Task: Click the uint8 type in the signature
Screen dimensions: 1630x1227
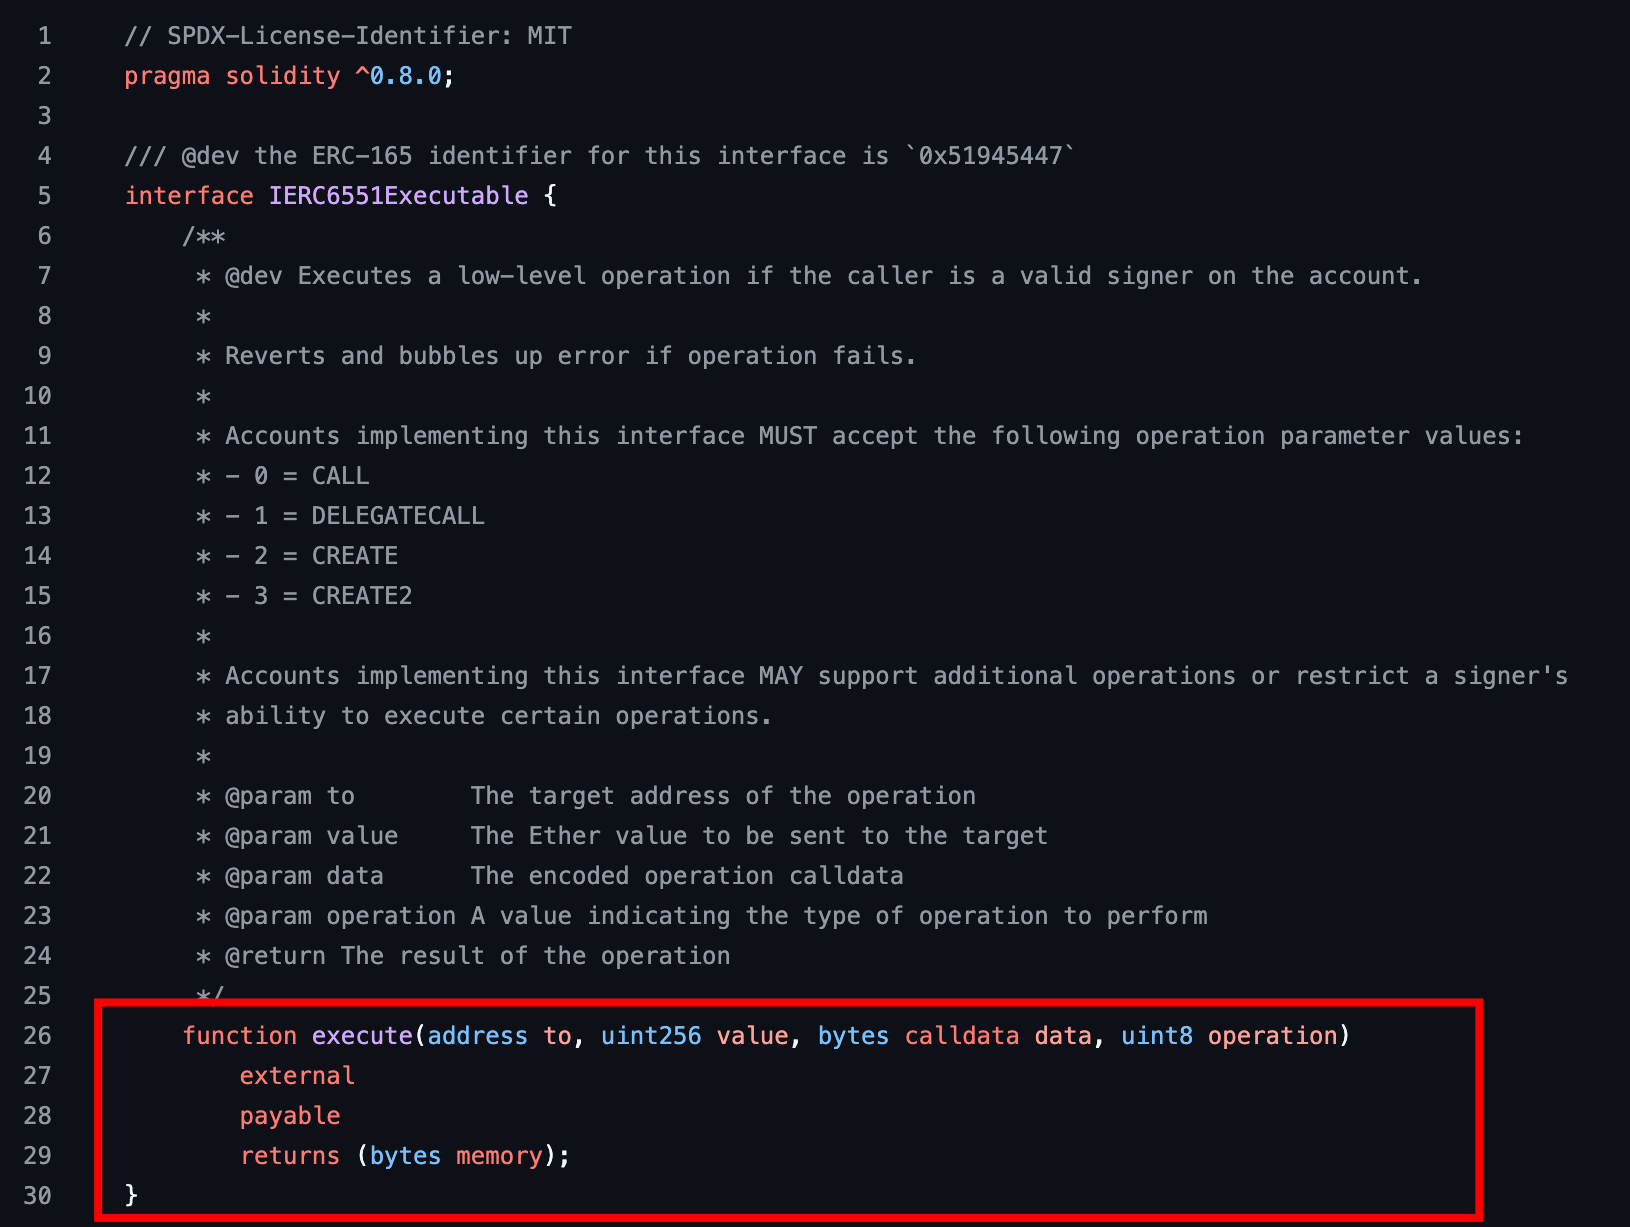Action: 1157,1036
